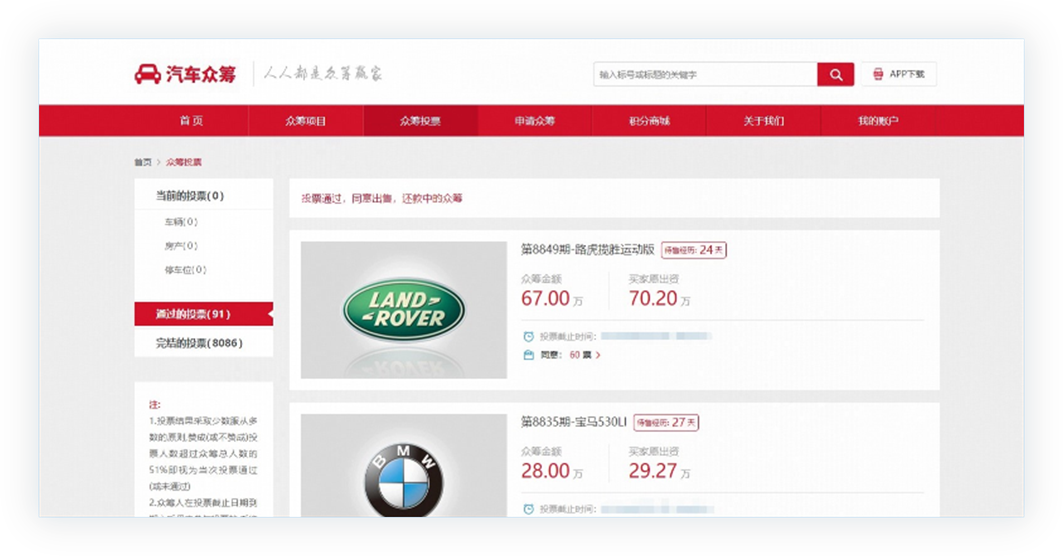This screenshot has width=1063, height=556.
Task: Click the red car logo icon
Action: tap(148, 74)
